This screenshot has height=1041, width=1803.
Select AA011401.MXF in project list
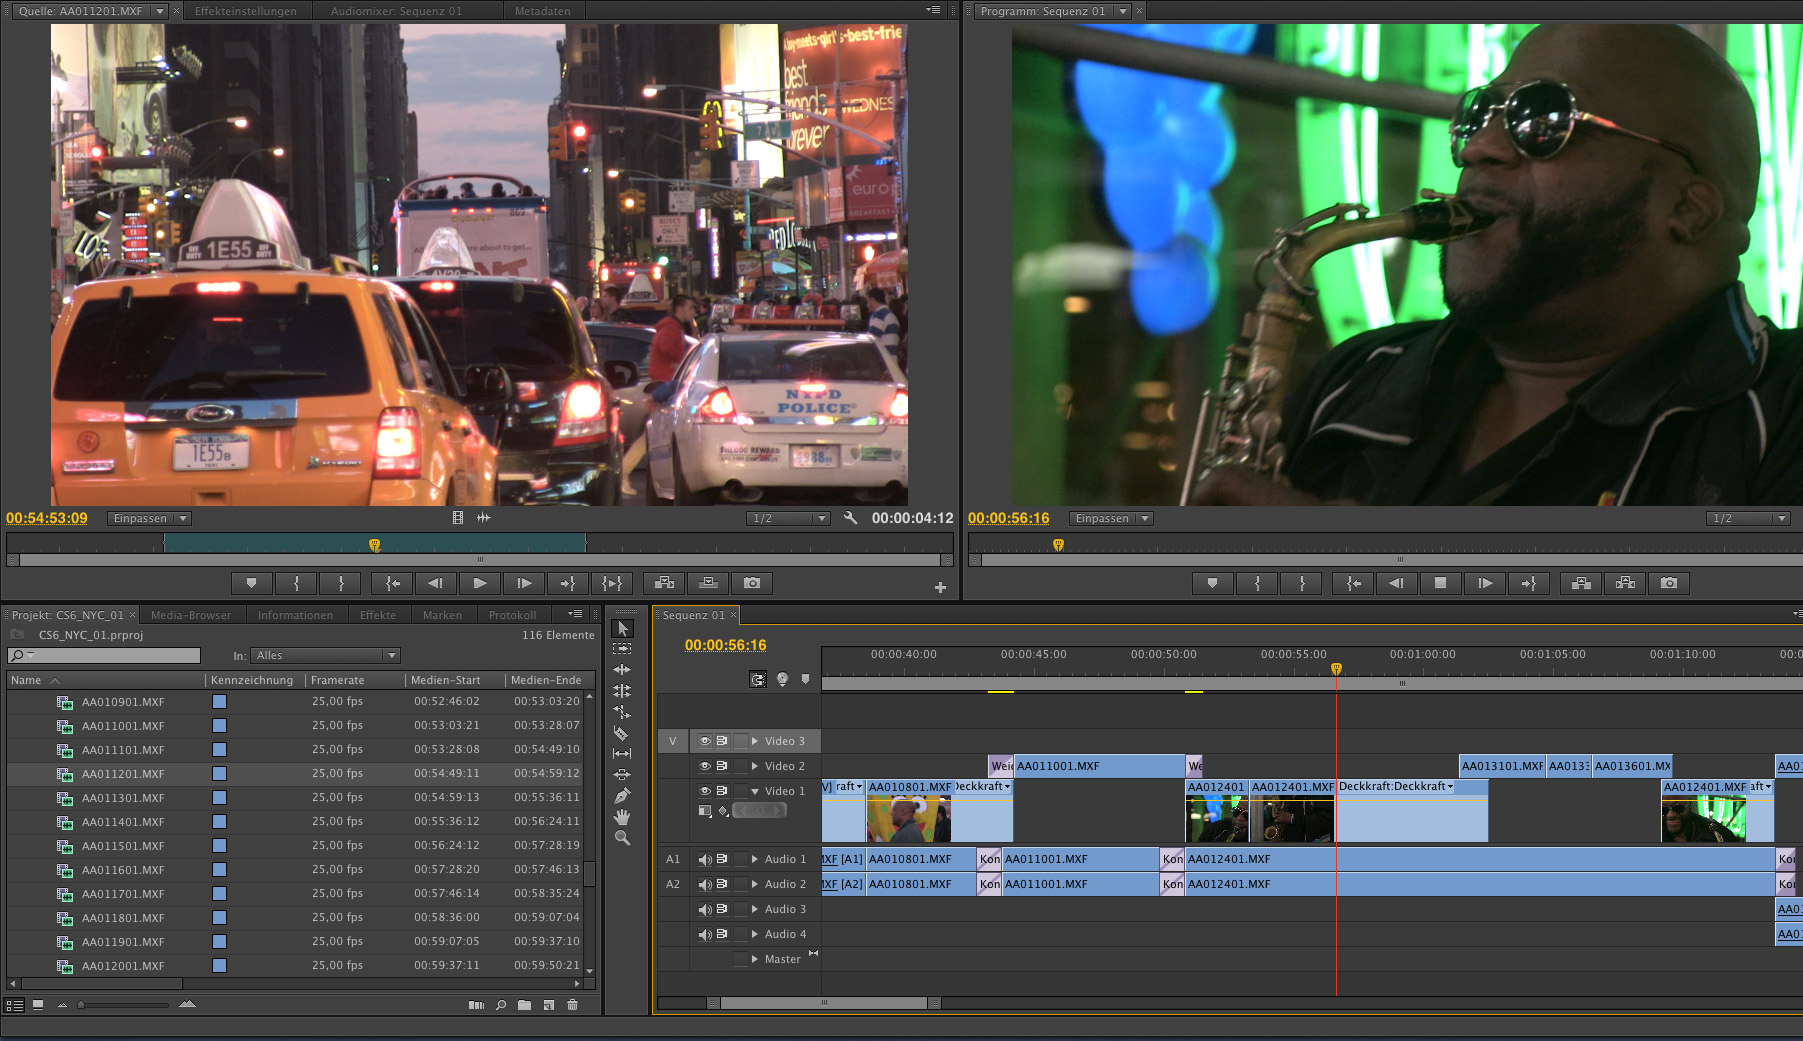point(123,822)
